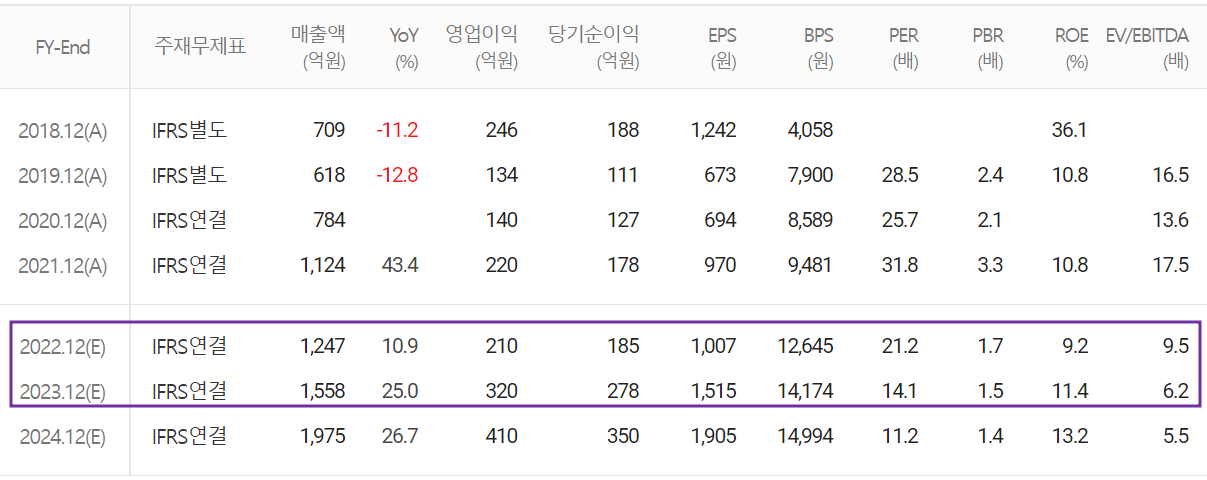Click the 2020 sales value 784

[328, 220]
